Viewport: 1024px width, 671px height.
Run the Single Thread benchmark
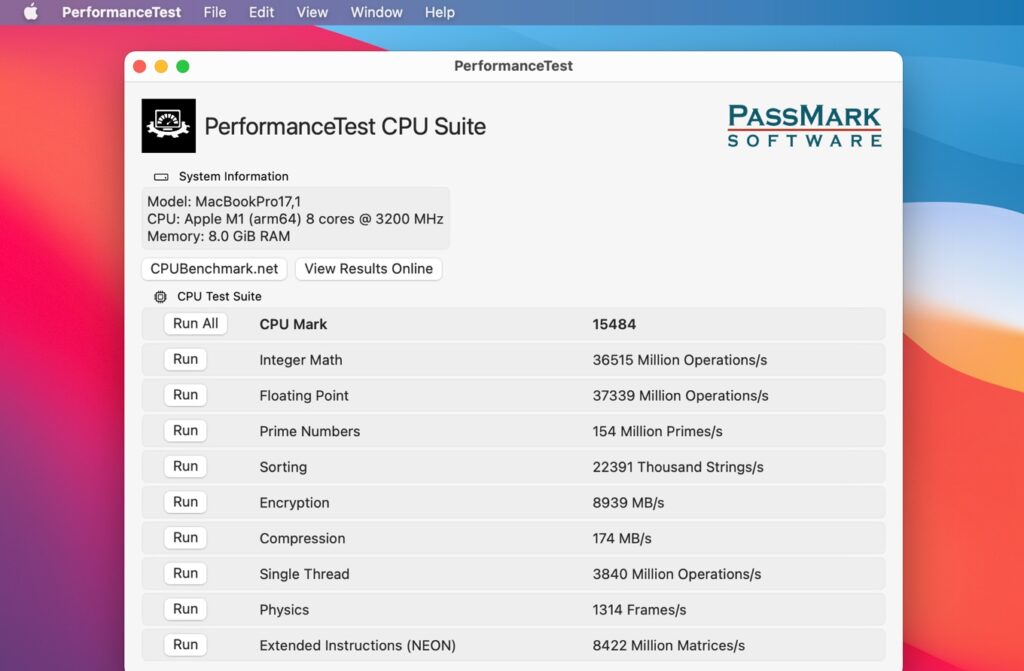[185, 573]
